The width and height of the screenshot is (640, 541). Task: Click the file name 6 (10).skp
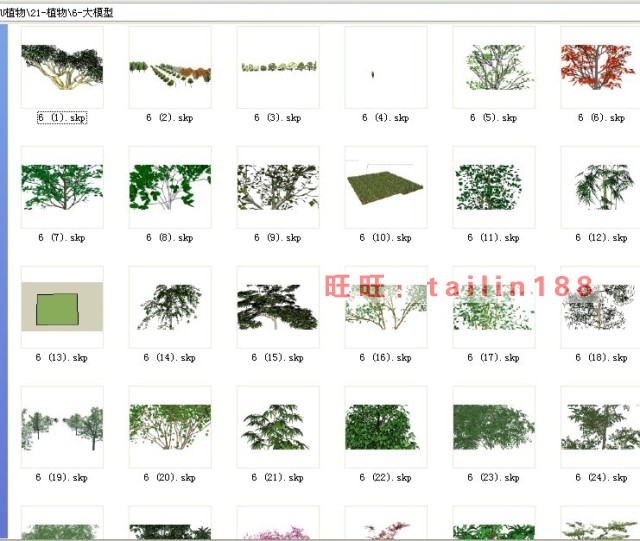(x=386, y=238)
